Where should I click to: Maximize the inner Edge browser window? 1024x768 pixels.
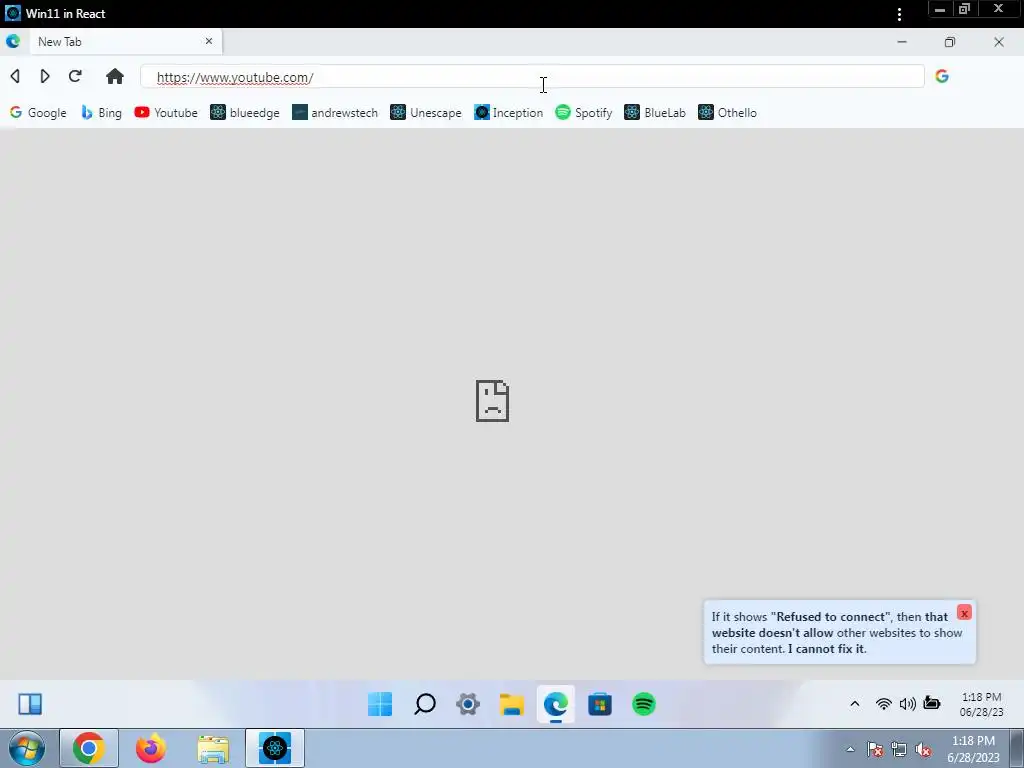point(950,42)
